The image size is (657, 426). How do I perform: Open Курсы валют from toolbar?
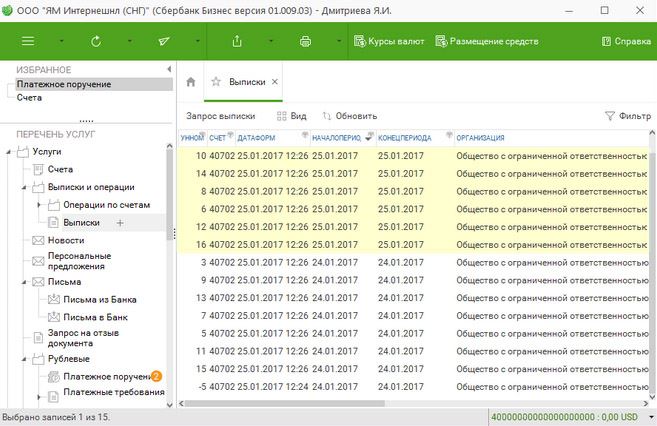pos(389,41)
